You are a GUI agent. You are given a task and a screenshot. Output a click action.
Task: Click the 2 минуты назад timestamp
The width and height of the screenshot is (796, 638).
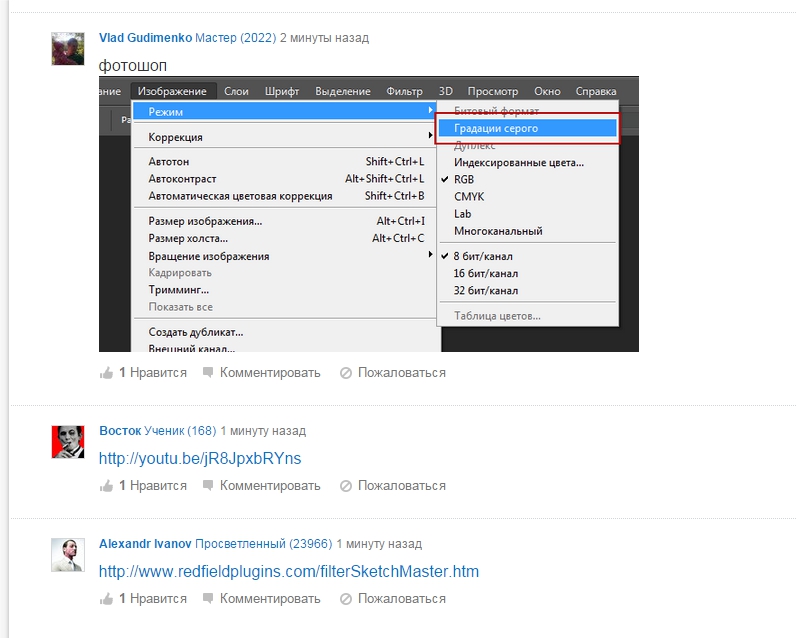(x=324, y=38)
